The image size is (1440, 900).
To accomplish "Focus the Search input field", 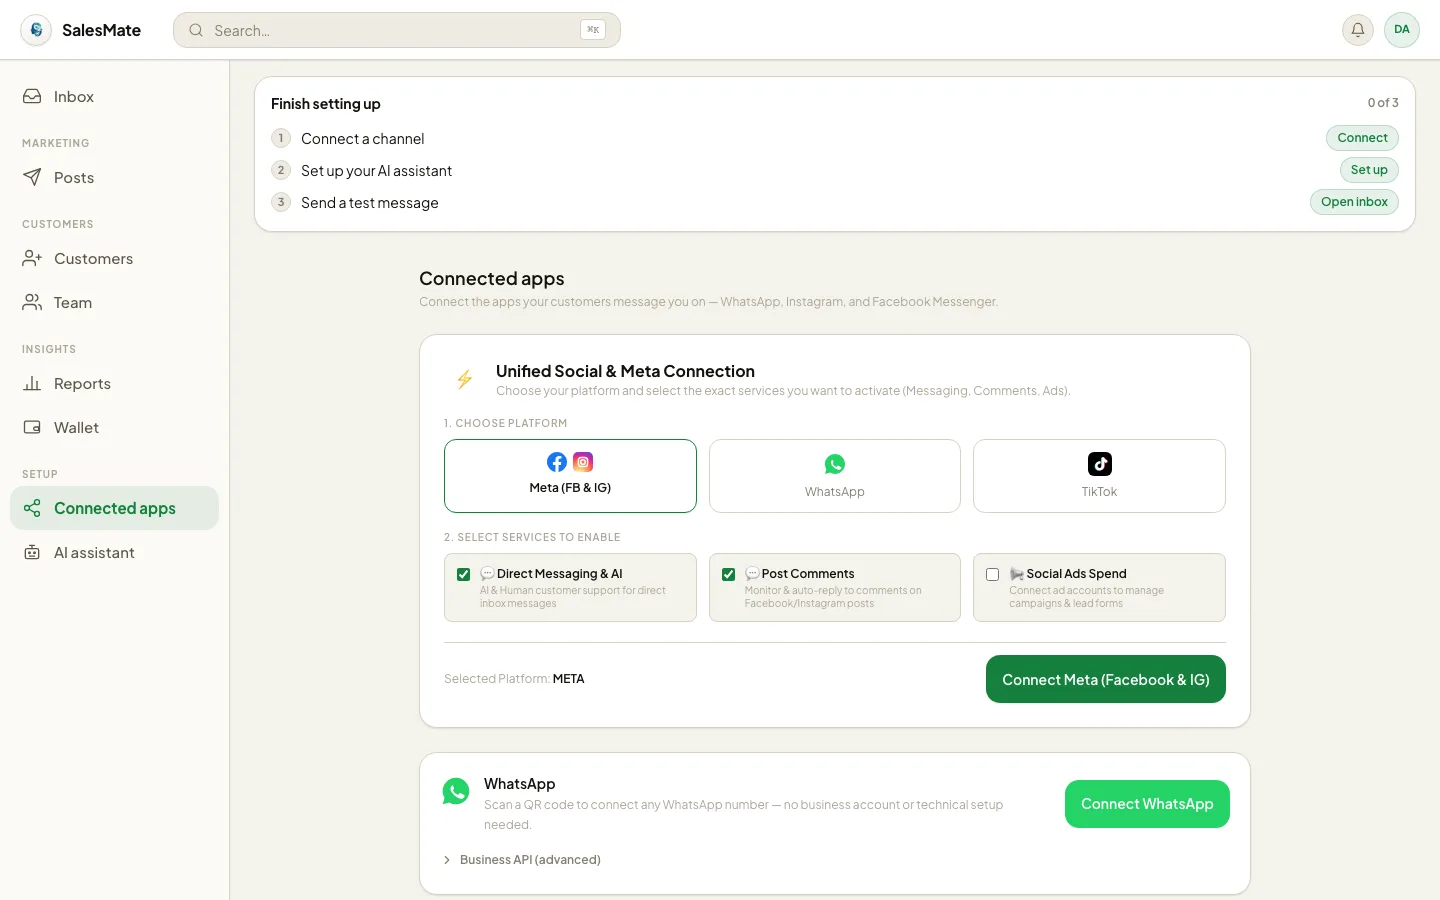I will click(397, 30).
